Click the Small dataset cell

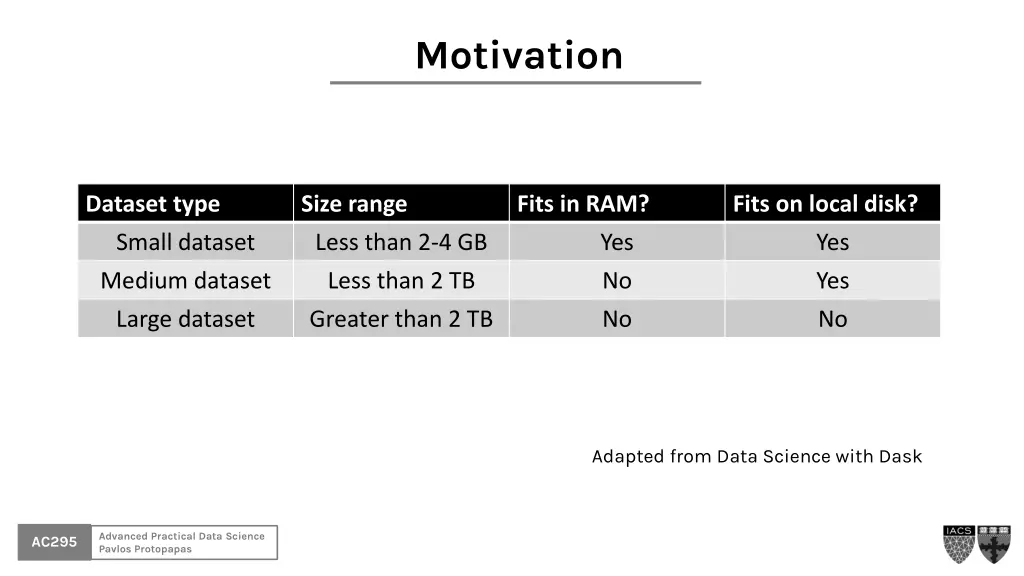[186, 242]
